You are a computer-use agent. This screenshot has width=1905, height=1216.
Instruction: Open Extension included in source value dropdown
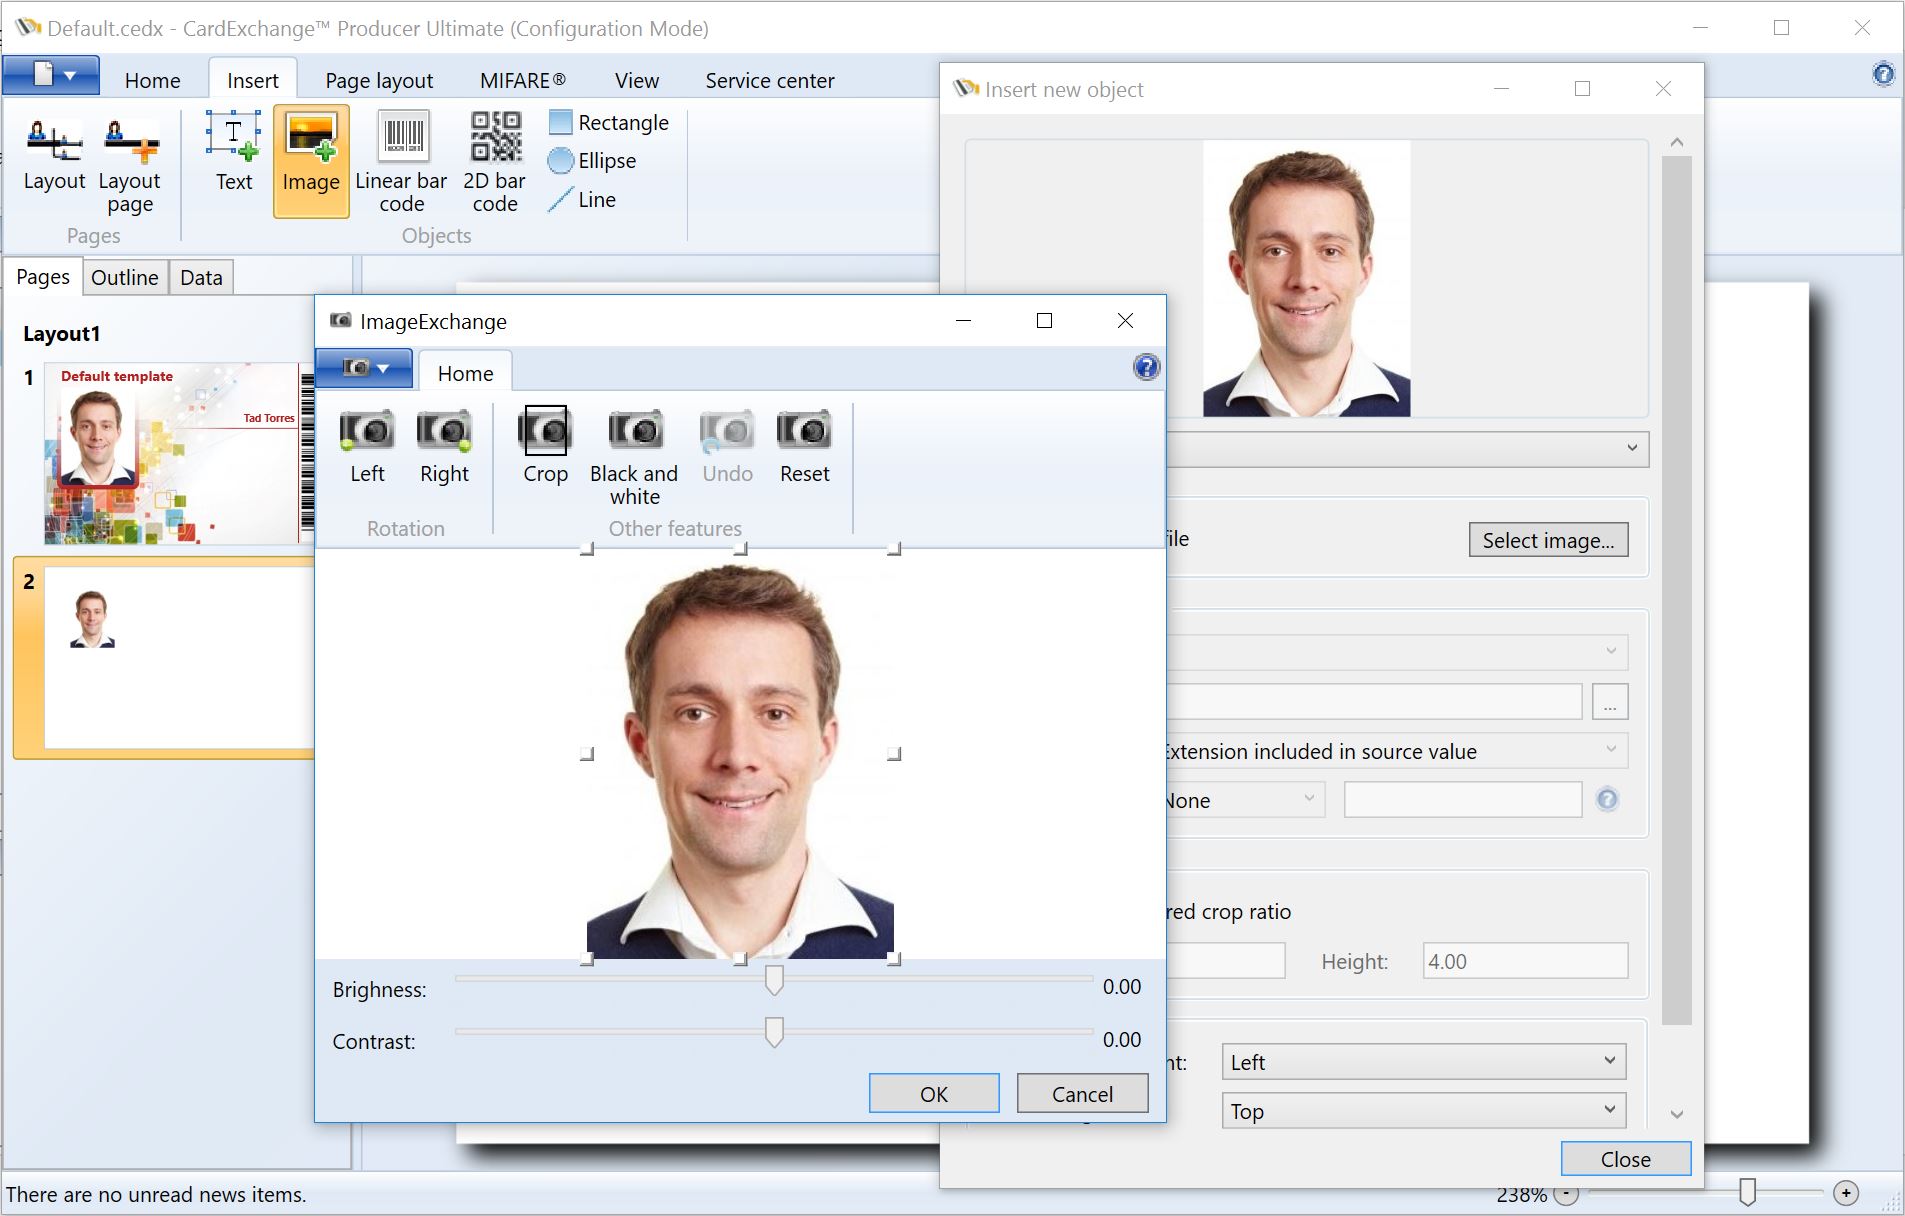[x=1397, y=751]
